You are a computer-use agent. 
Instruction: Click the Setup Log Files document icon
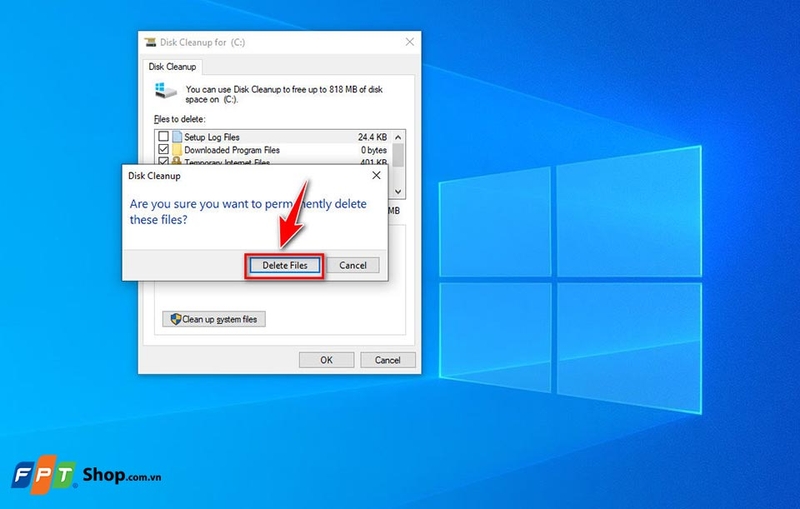tap(177, 136)
